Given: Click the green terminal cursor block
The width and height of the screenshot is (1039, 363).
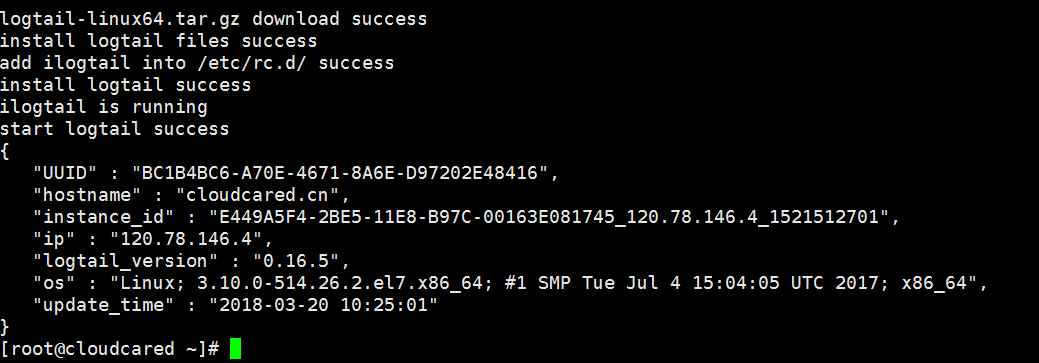Looking at the screenshot, I should click(236, 348).
